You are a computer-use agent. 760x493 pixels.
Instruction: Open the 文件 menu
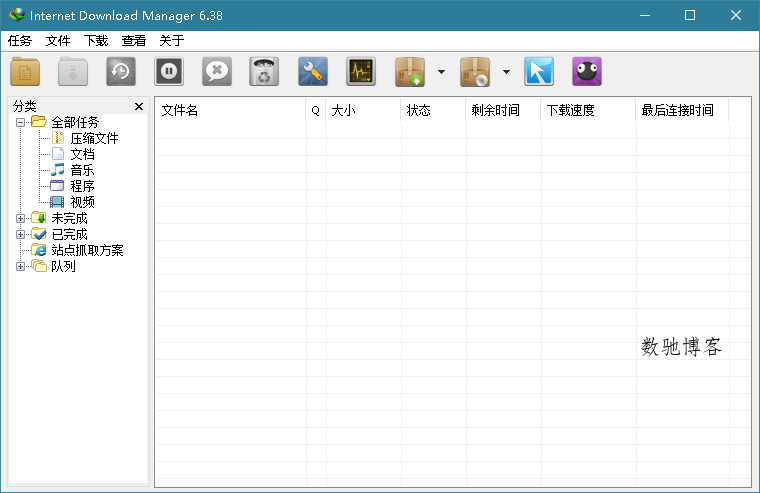[58, 41]
